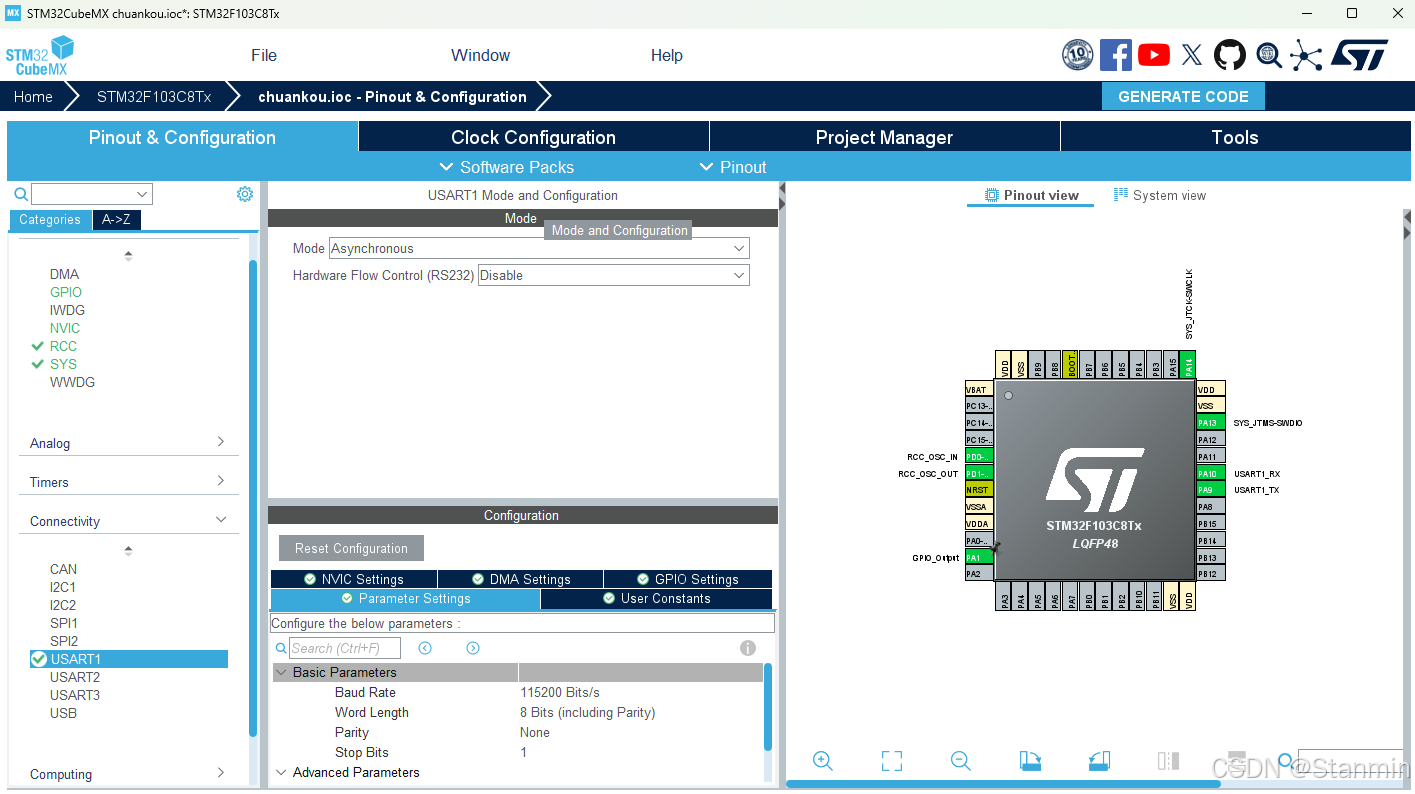Click the 10-year anniversary badge icon
1415x794 pixels.
[1078, 55]
